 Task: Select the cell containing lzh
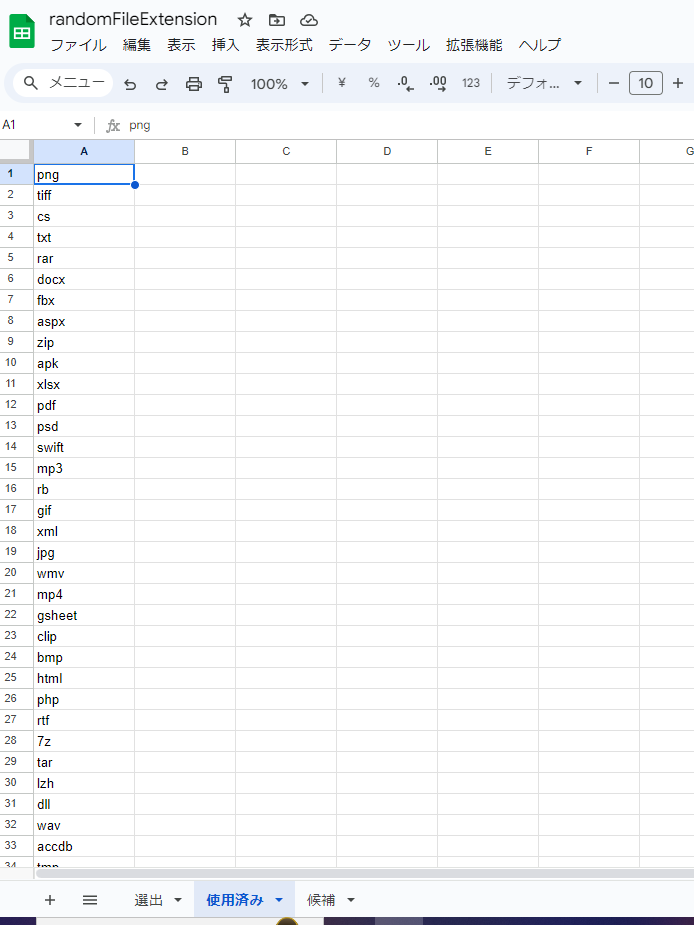point(84,783)
